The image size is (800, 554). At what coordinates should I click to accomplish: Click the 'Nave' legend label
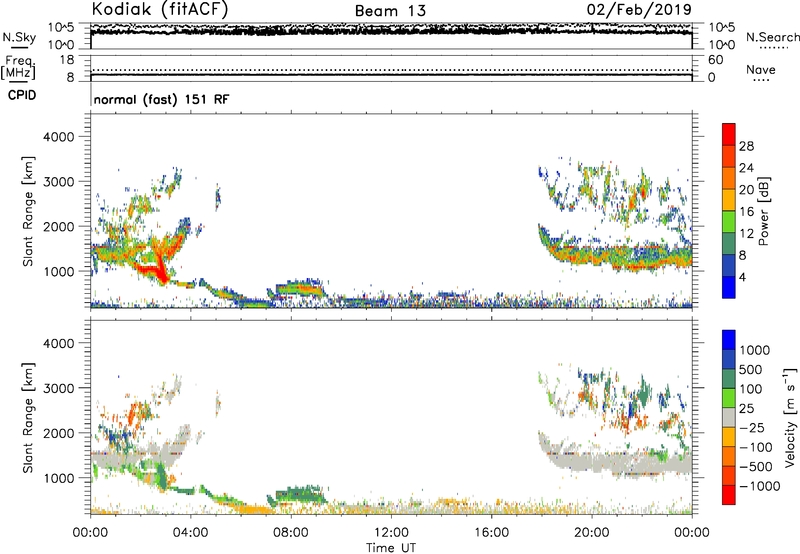[760, 69]
